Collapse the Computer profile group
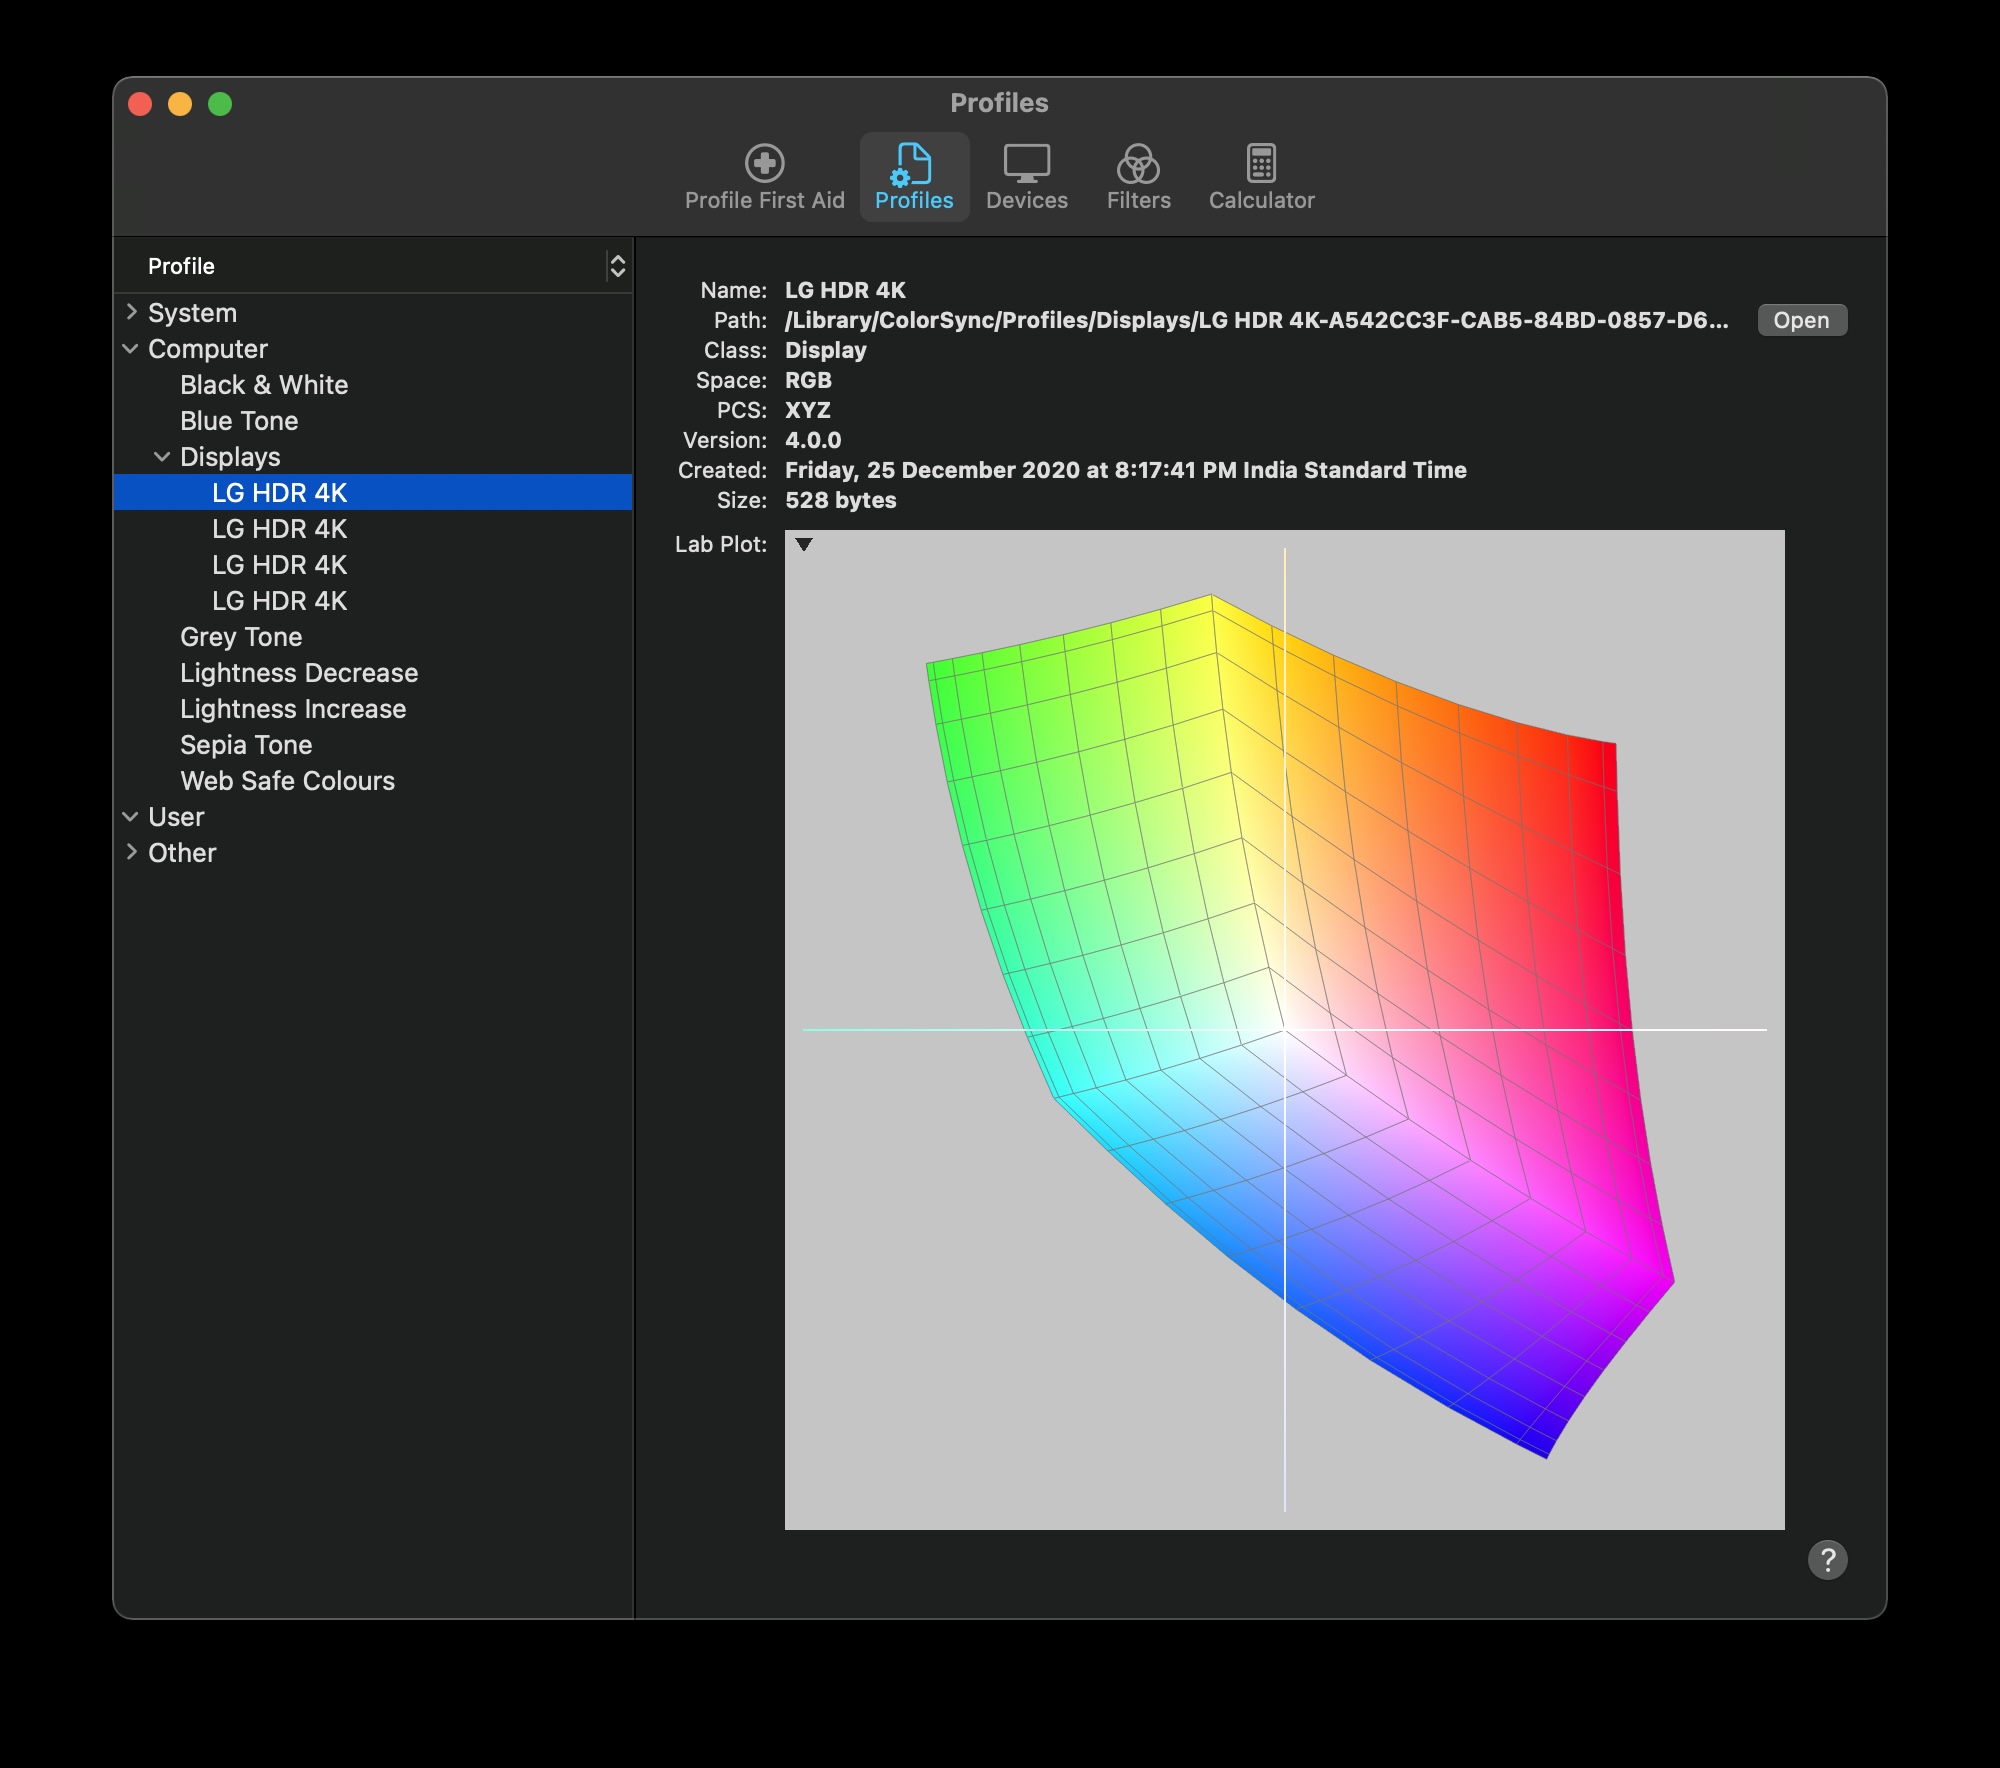2000x1768 pixels. [131, 349]
